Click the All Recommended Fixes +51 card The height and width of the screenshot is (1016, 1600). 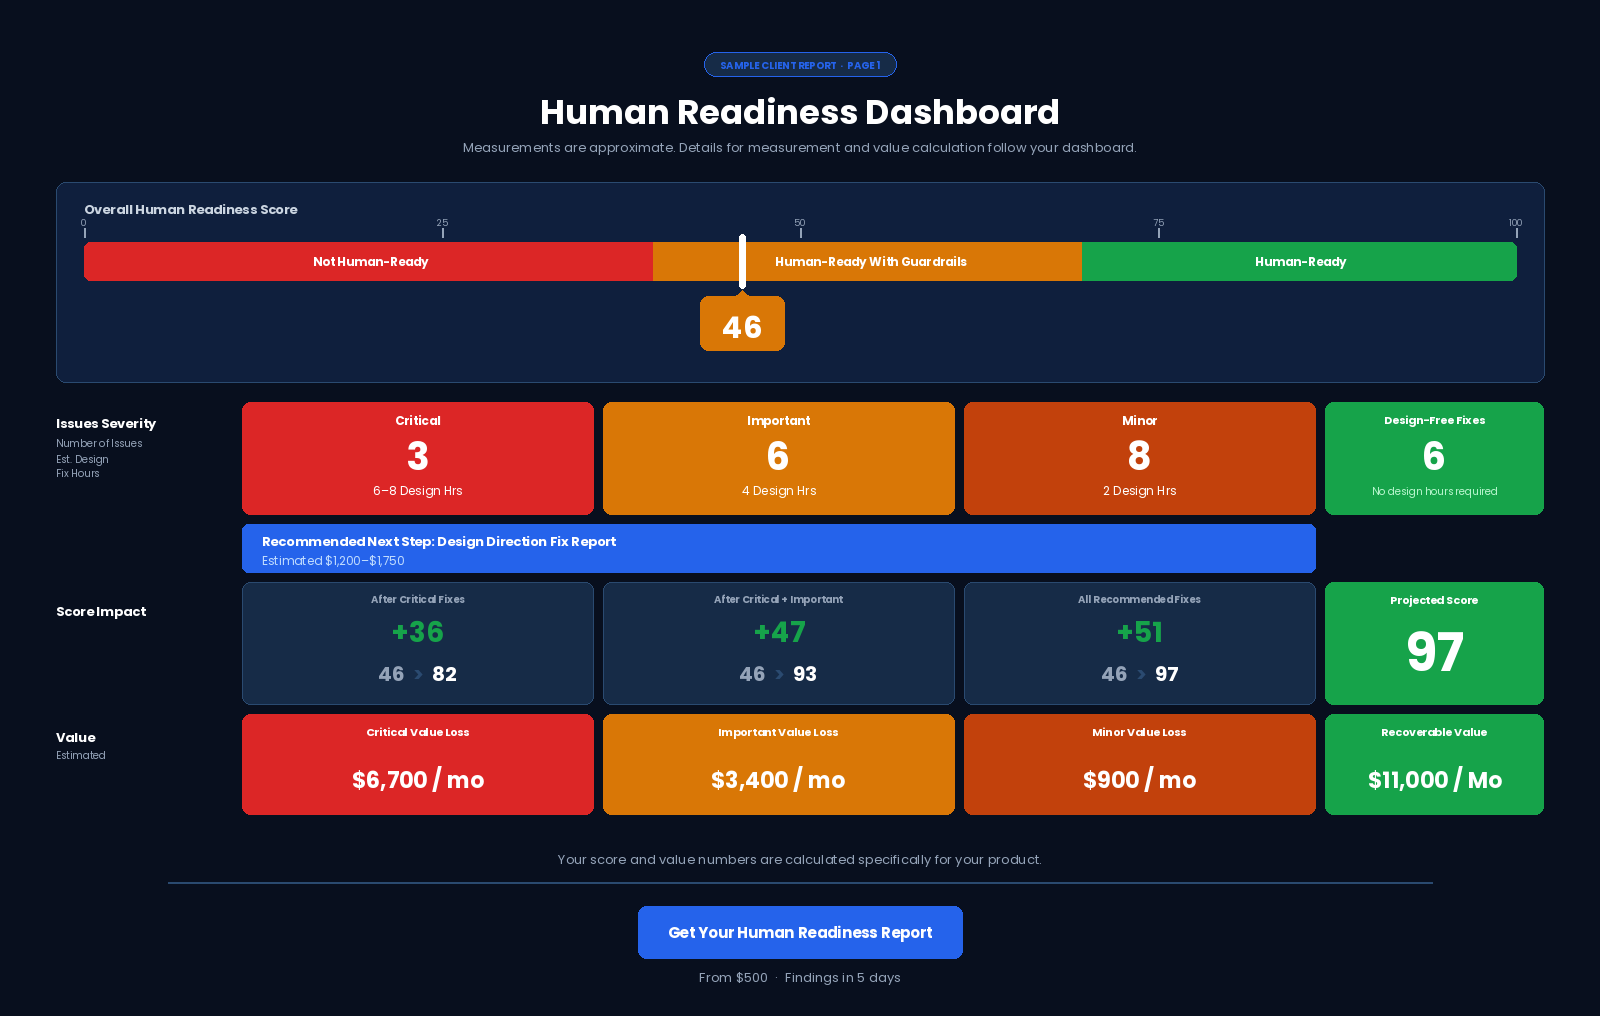tap(1140, 643)
